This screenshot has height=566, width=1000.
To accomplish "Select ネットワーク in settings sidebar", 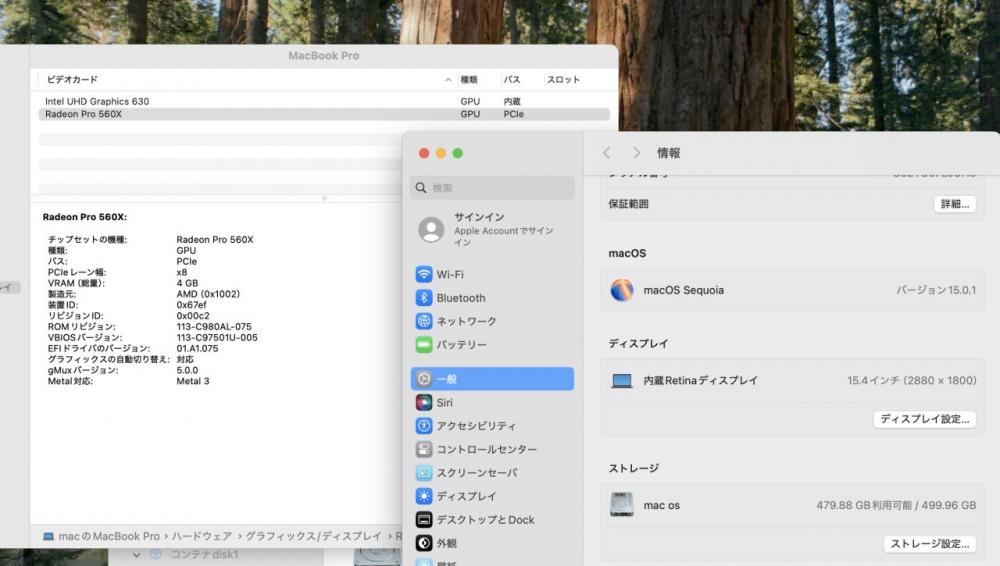I will [x=492, y=321].
